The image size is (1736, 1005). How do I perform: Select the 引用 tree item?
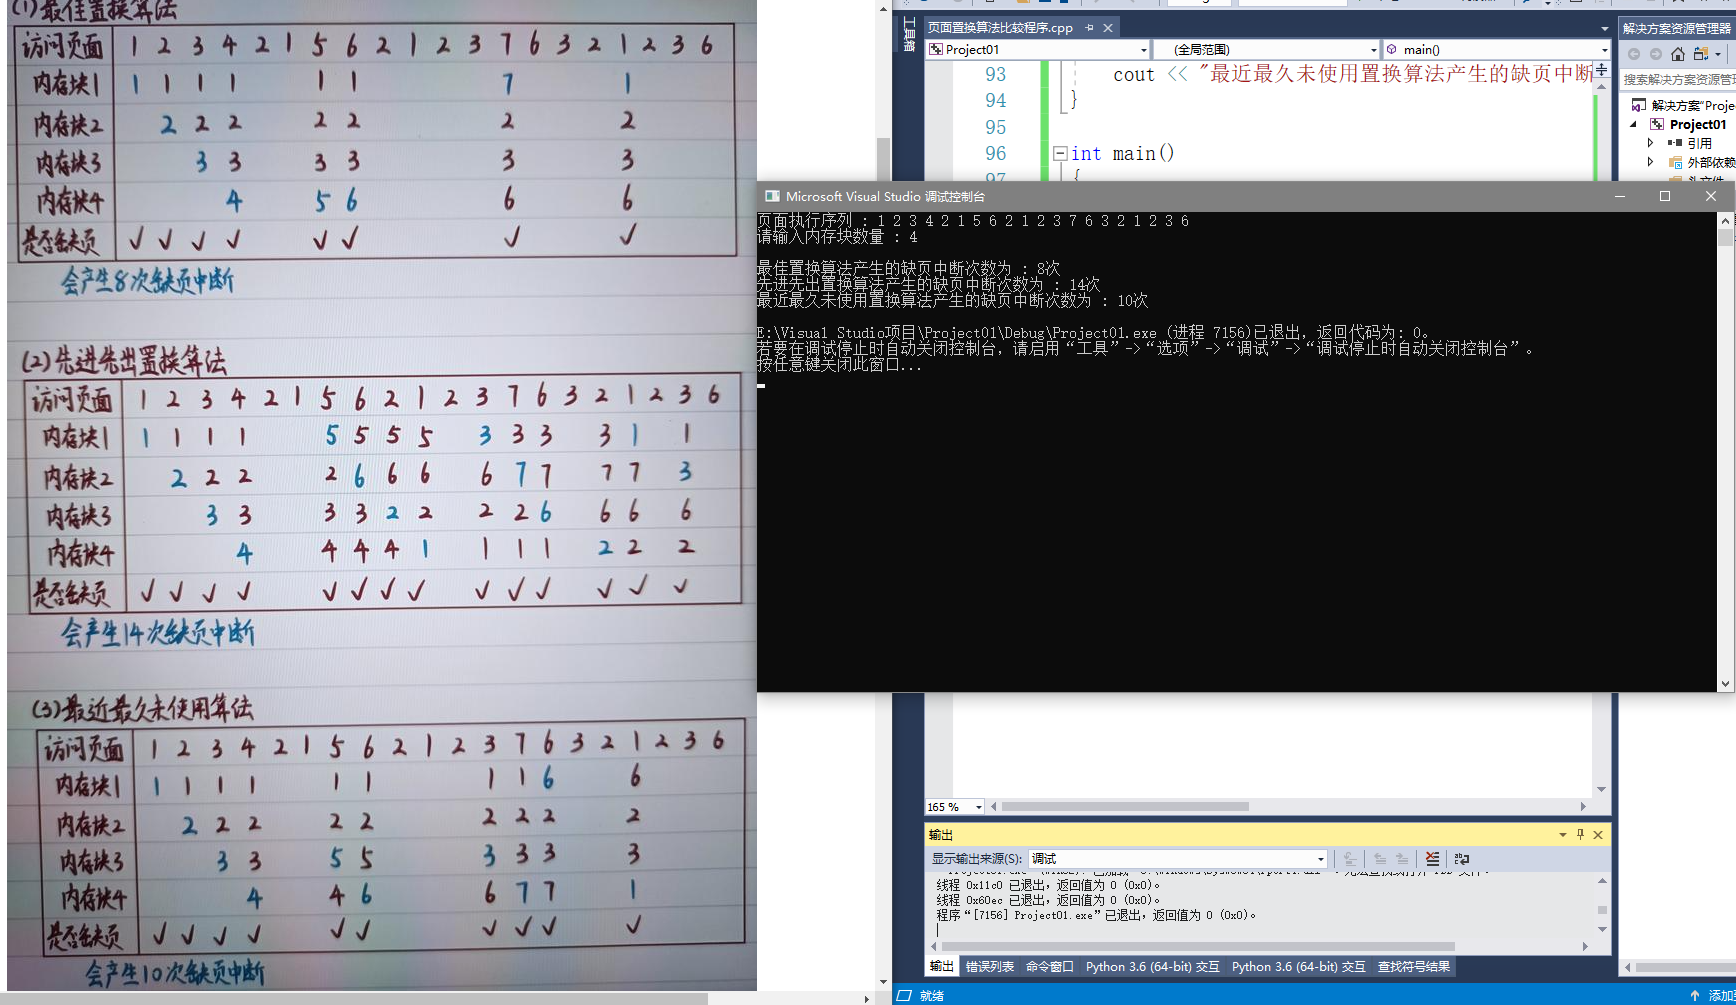click(1699, 143)
